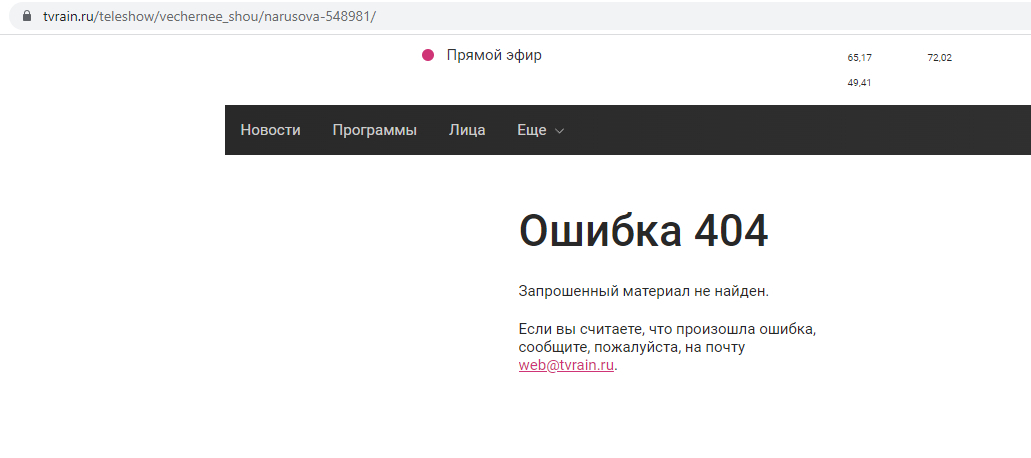Select the URL text in address bar
The height and width of the screenshot is (458, 1031).
pos(209,16)
